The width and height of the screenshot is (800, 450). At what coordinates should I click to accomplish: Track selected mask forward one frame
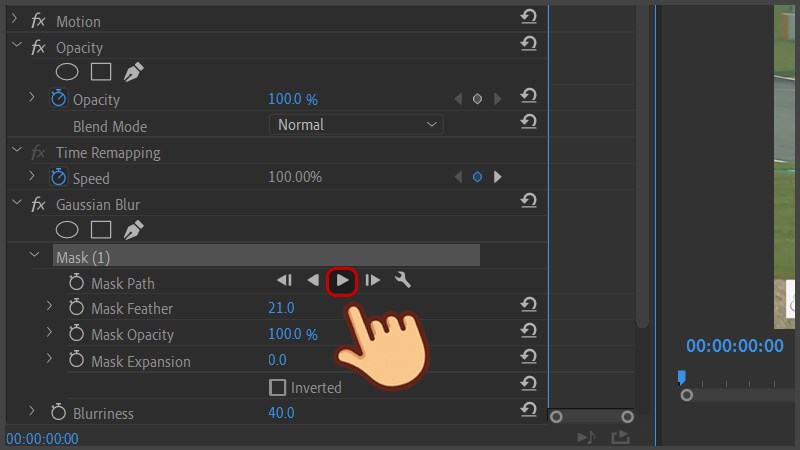coord(372,280)
